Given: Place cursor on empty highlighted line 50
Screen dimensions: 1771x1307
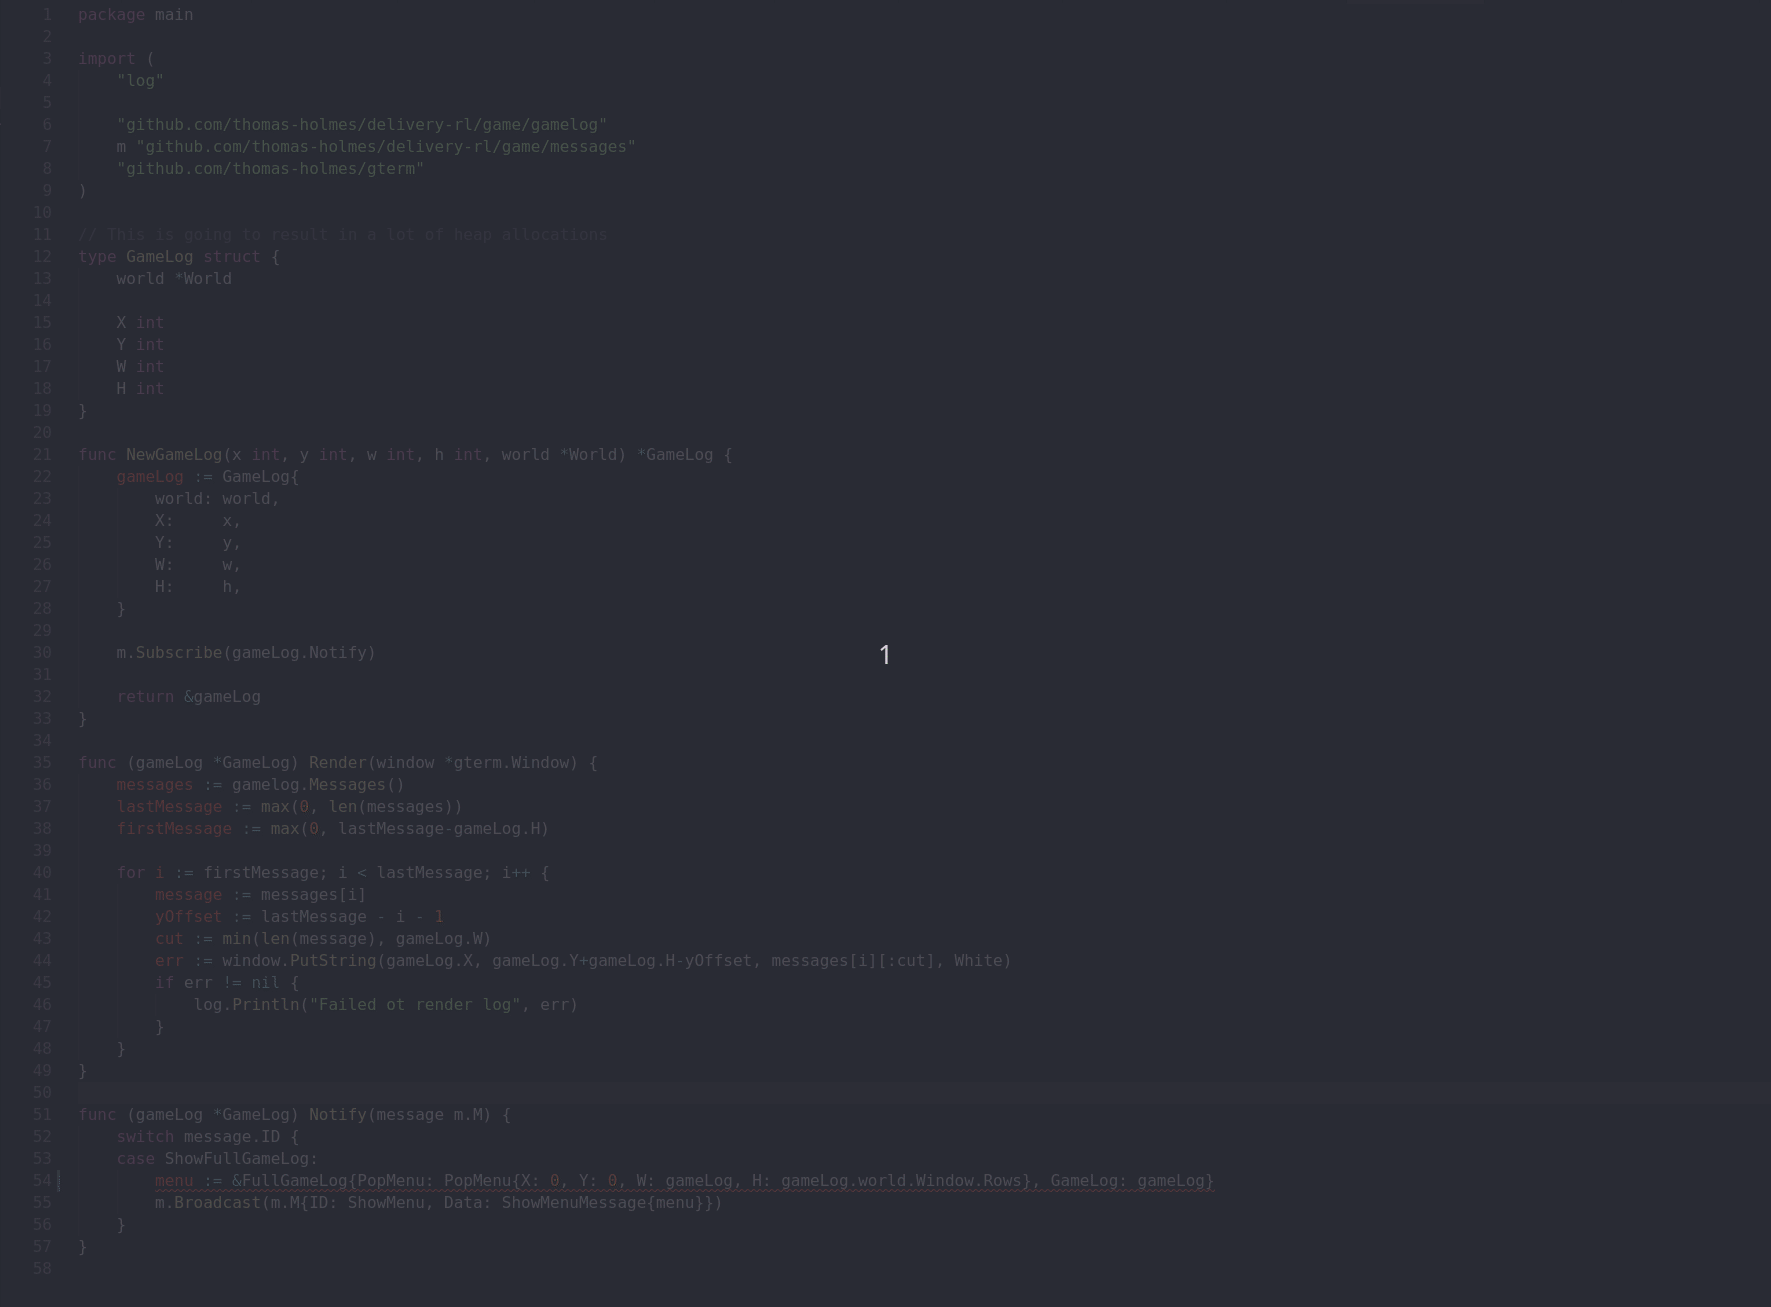Looking at the screenshot, I should pyautogui.click(x=924, y=1093).
